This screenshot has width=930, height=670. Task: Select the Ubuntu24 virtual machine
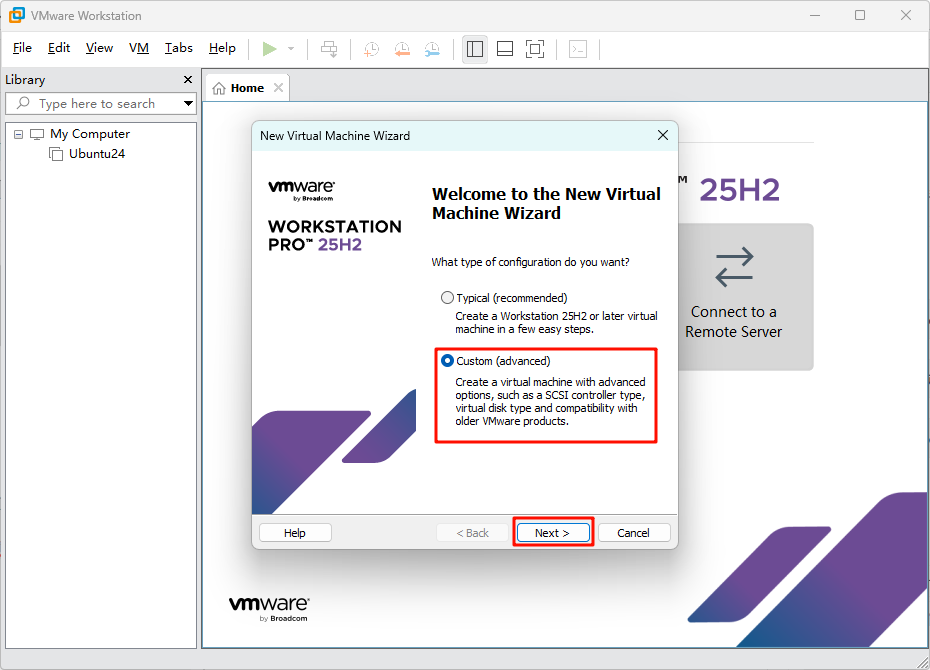(x=97, y=154)
